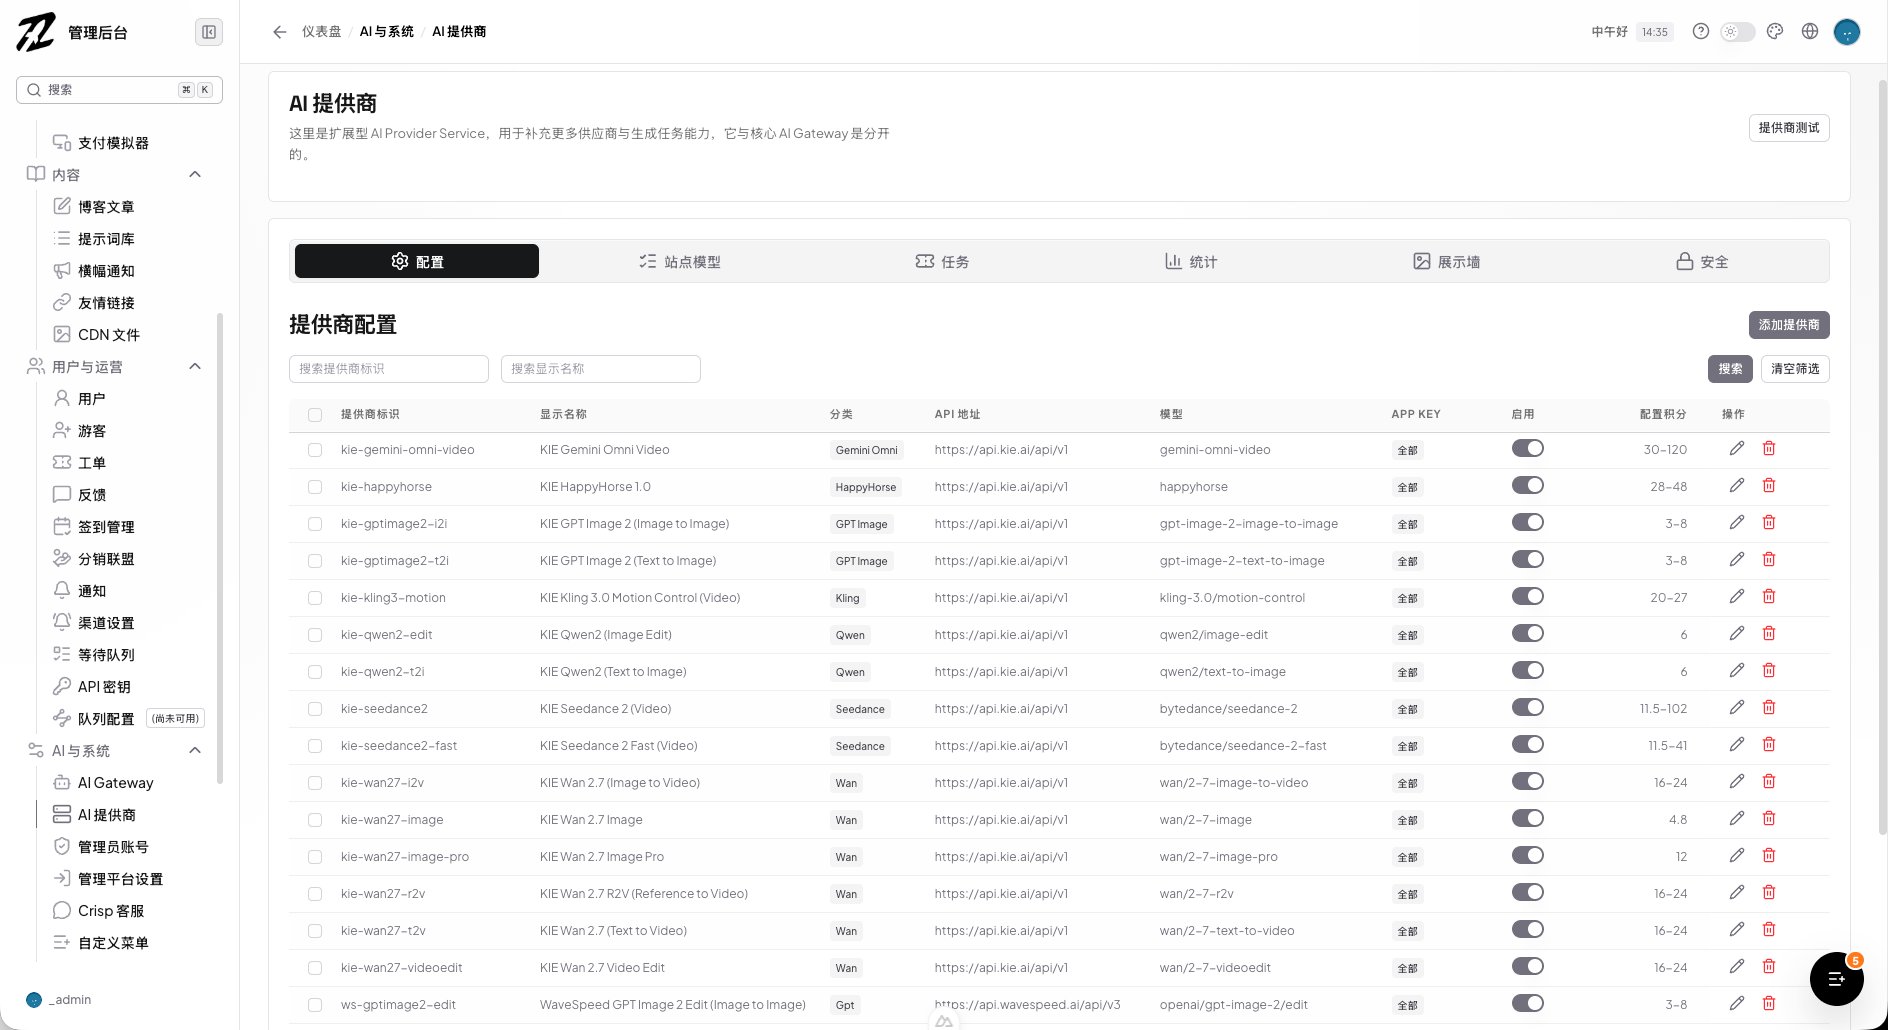Open the theme palette icon
Image resolution: width=1888 pixels, height=1030 pixels.
tap(1775, 31)
